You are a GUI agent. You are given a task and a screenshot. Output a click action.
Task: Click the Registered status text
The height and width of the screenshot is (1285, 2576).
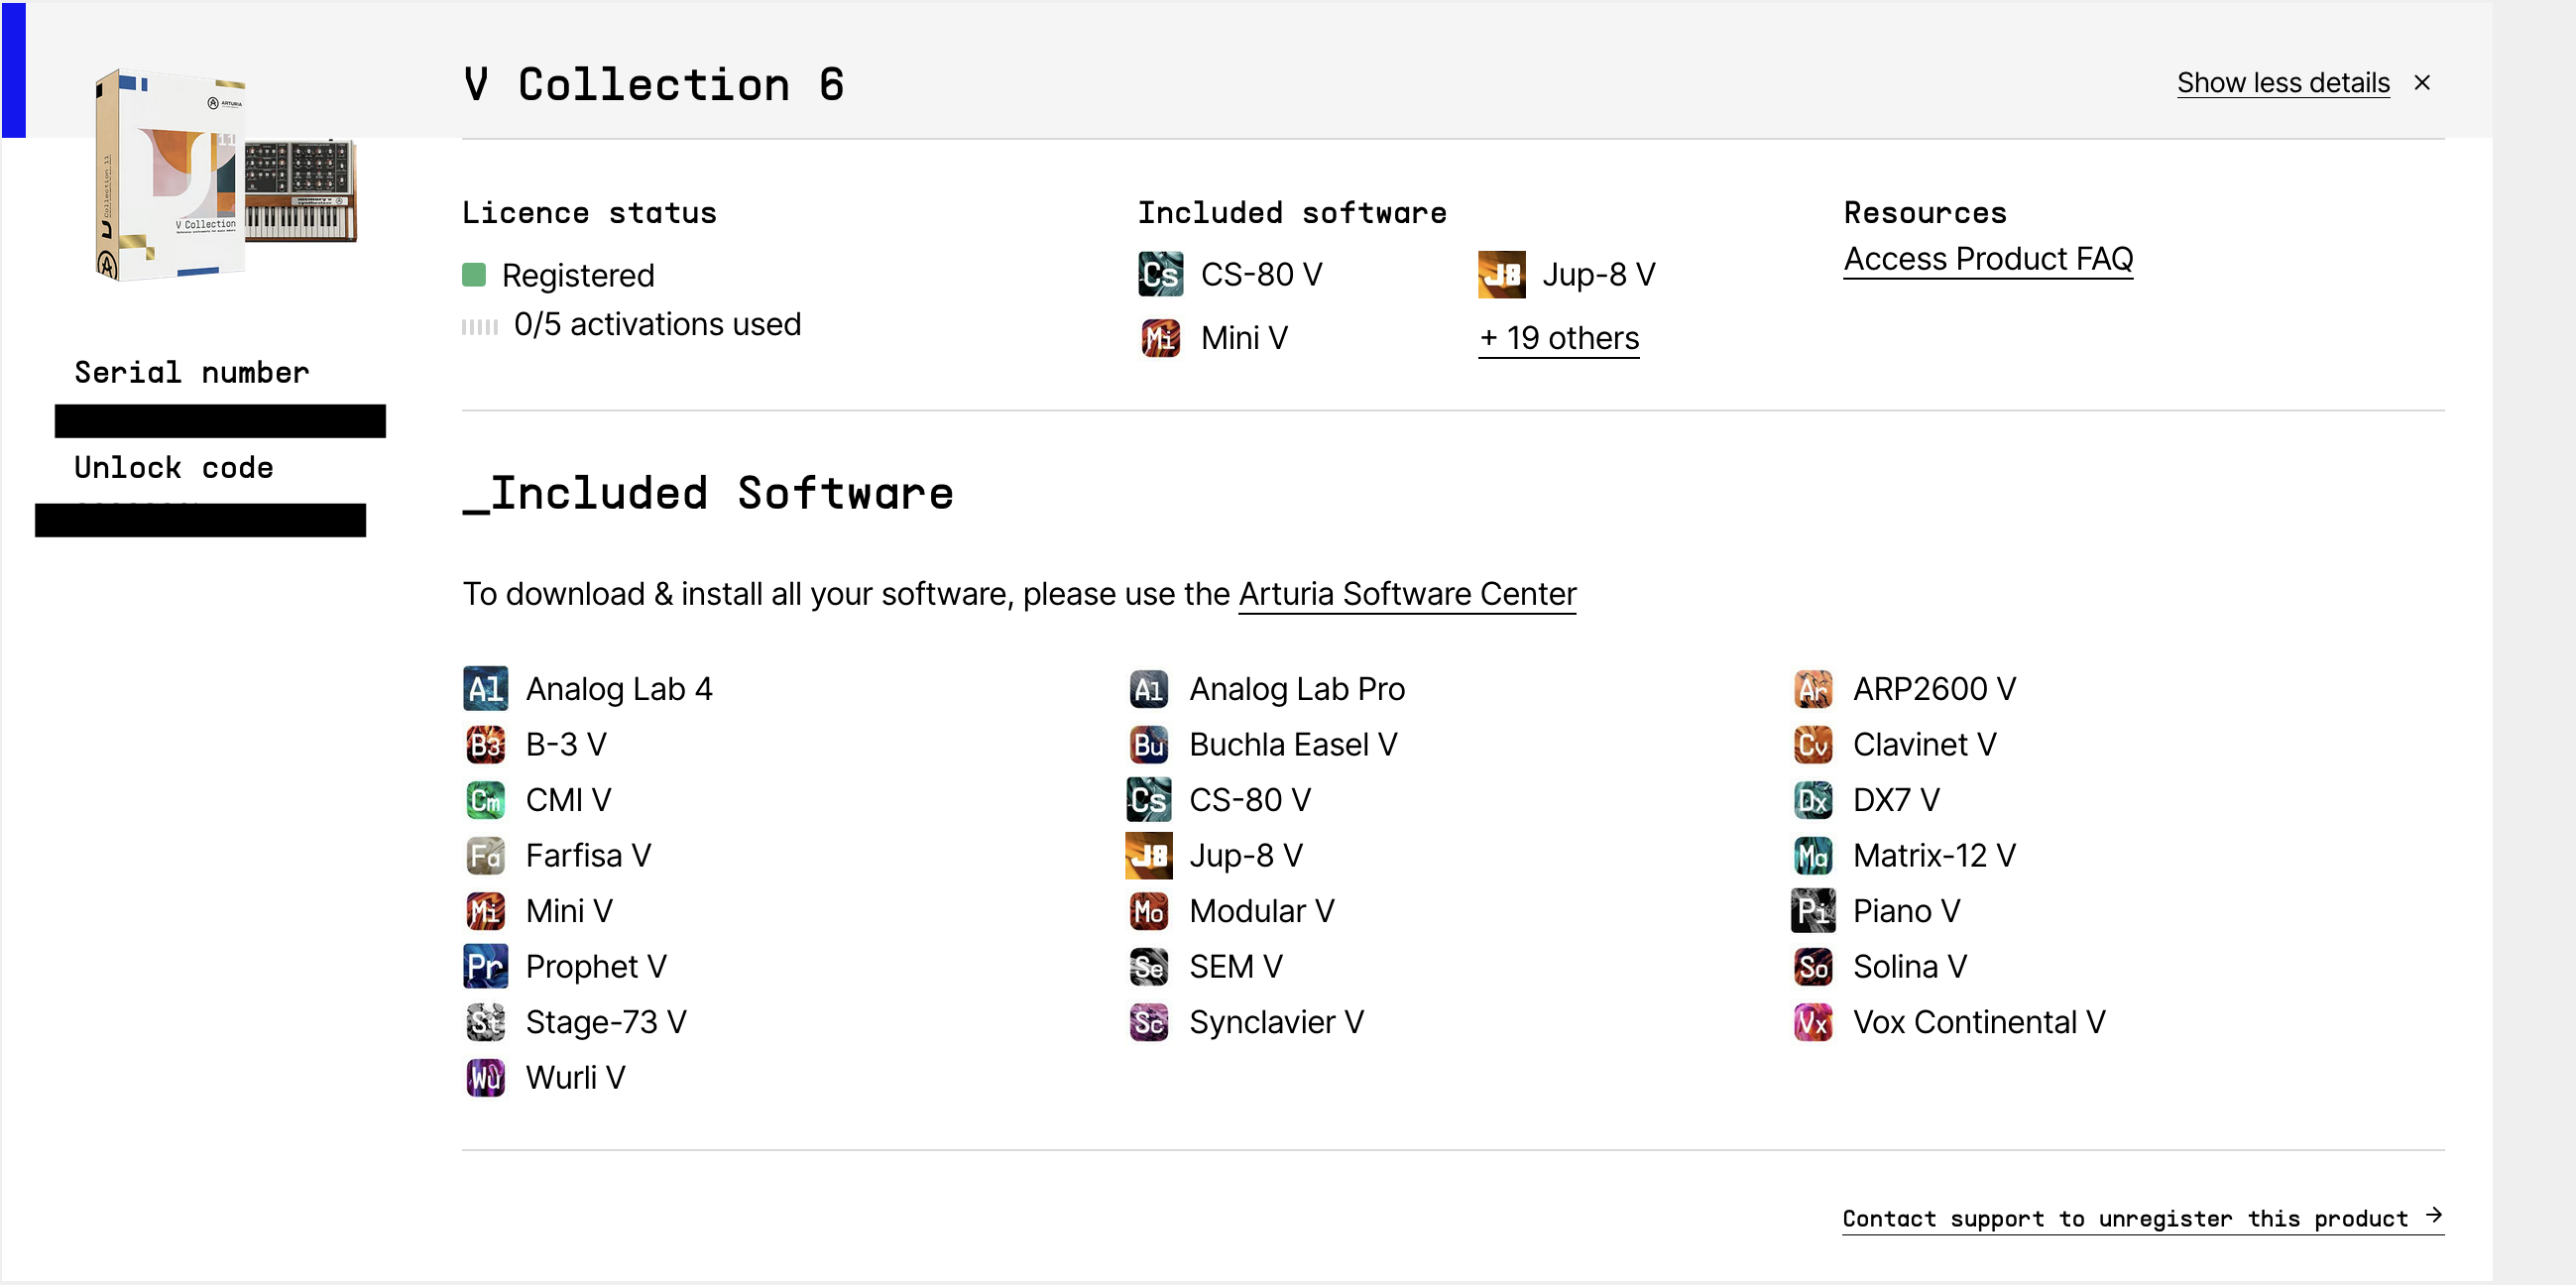[x=578, y=275]
